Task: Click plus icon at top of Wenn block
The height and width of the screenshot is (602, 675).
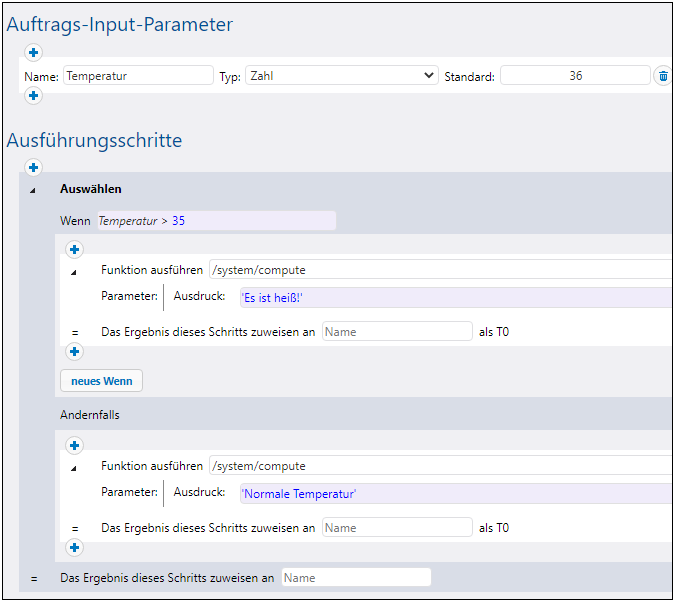Action: (x=74, y=249)
